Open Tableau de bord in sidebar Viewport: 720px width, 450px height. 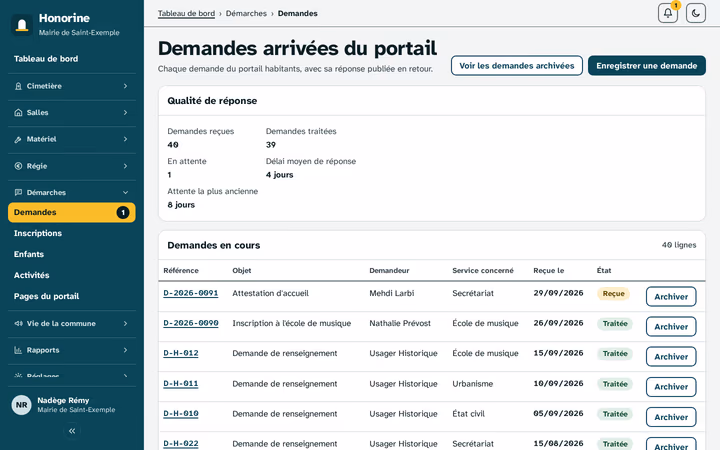(x=72, y=59)
